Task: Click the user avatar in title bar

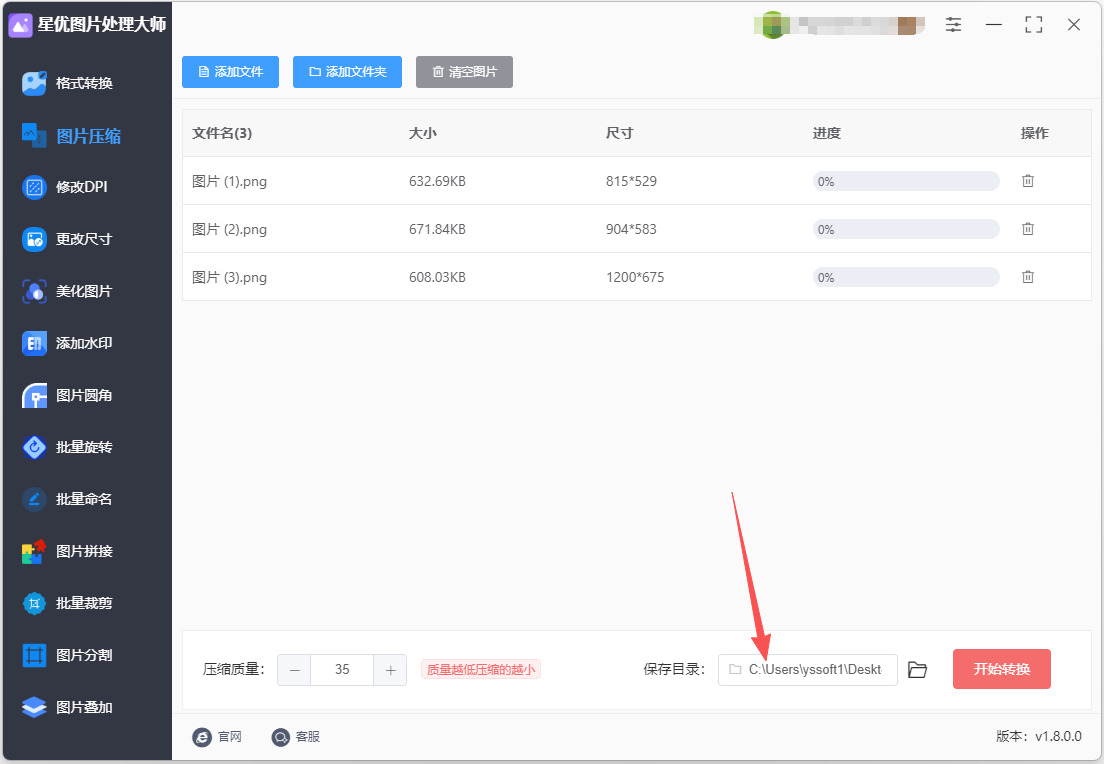Action: 772,25
